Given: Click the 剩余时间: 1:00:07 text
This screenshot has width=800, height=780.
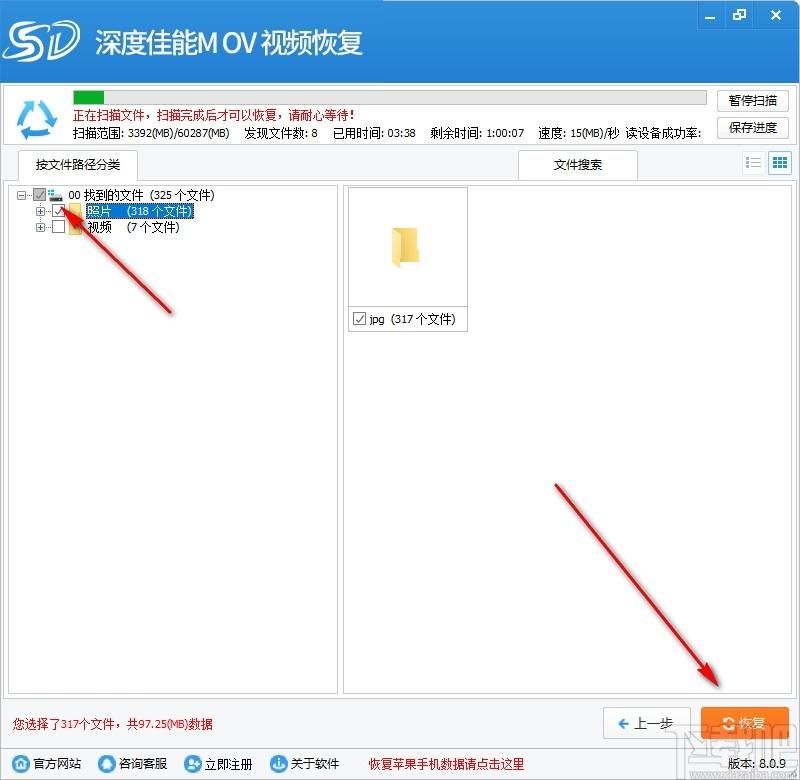Looking at the screenshot, I should pos(477,133).
